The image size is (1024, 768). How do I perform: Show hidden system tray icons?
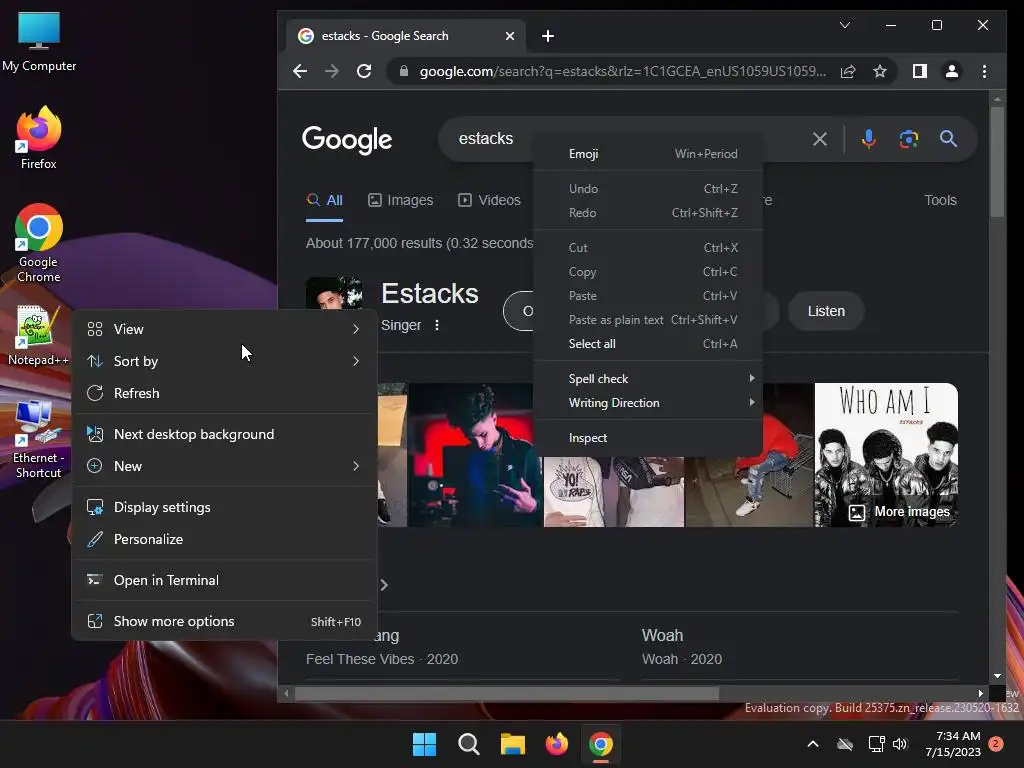click(x=812, y=744)
